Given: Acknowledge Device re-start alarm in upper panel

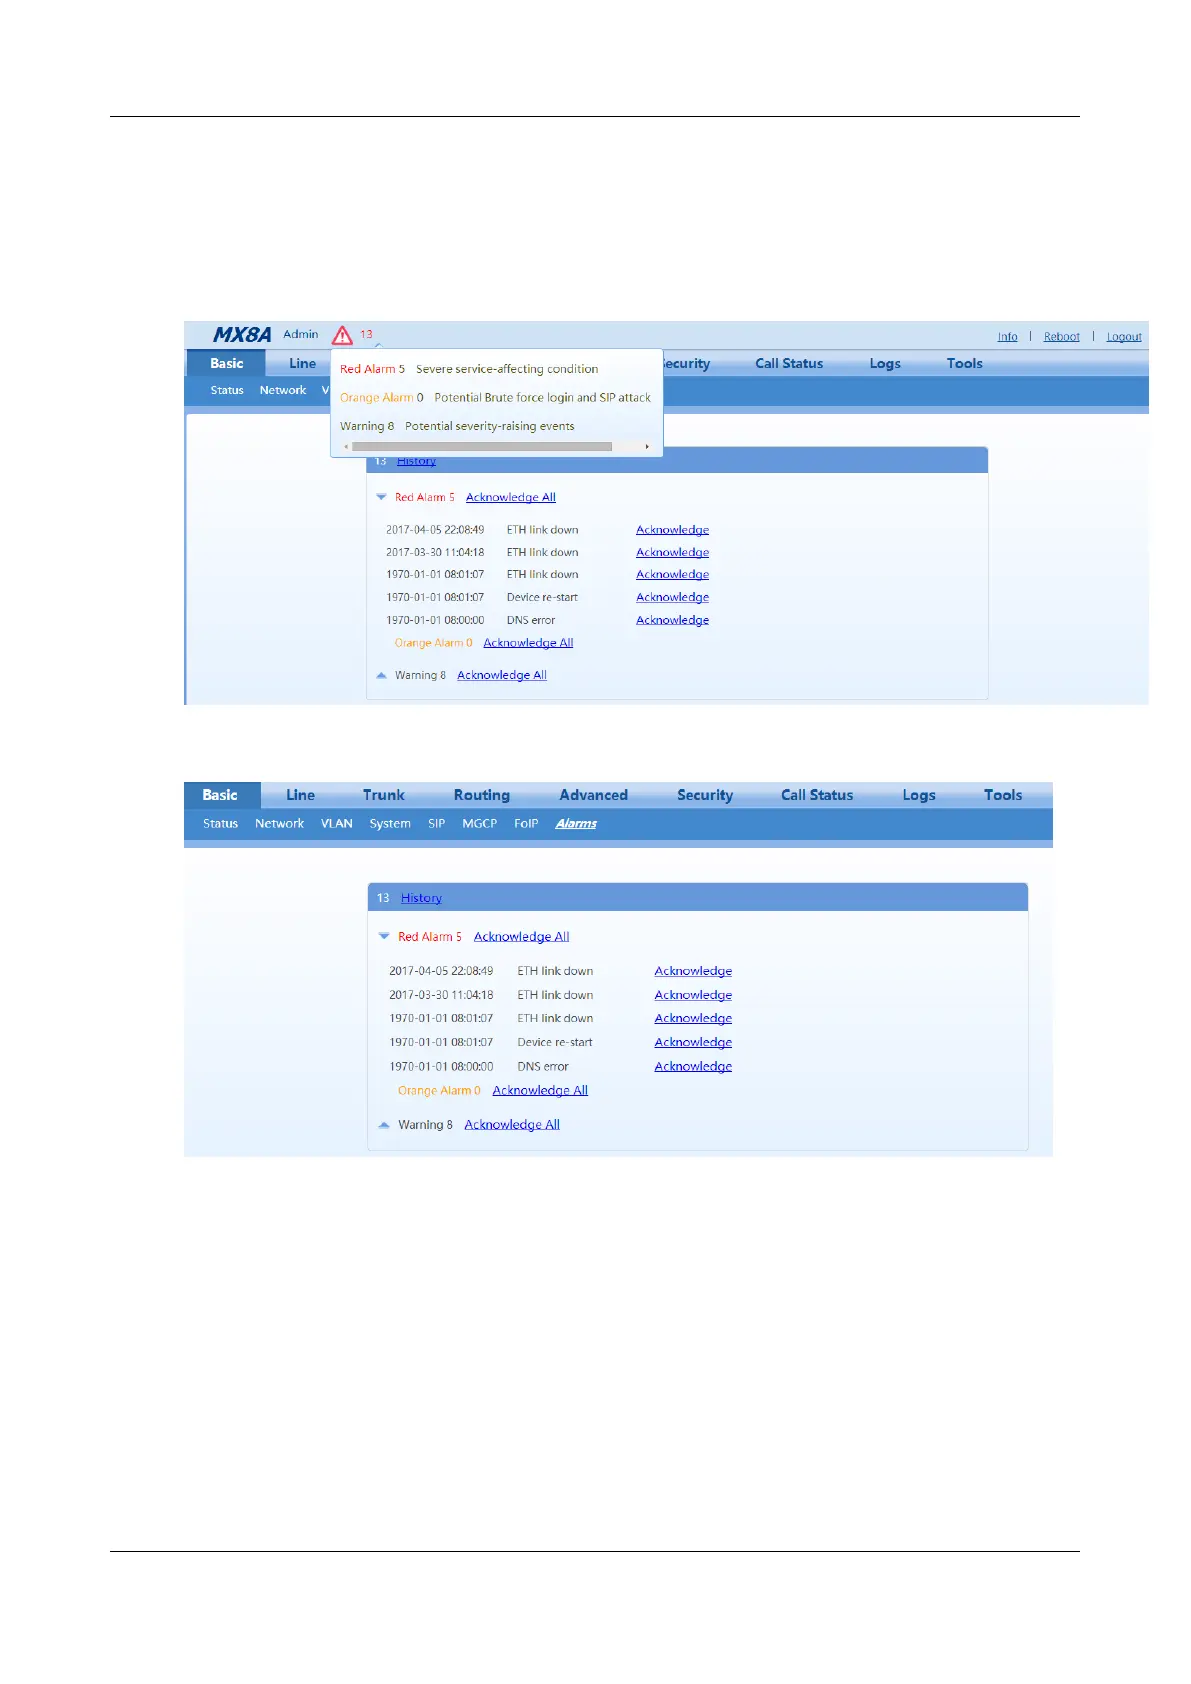Looking at the screenshot, I should [672, 597].
